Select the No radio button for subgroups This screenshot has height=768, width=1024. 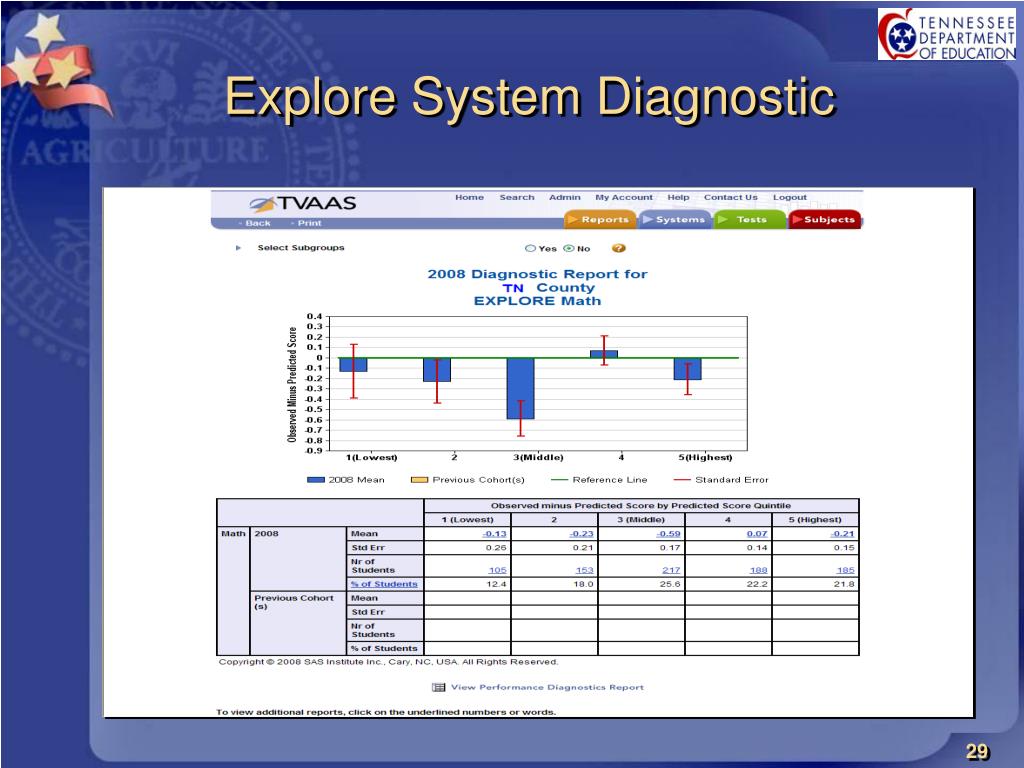pos(568,248)
